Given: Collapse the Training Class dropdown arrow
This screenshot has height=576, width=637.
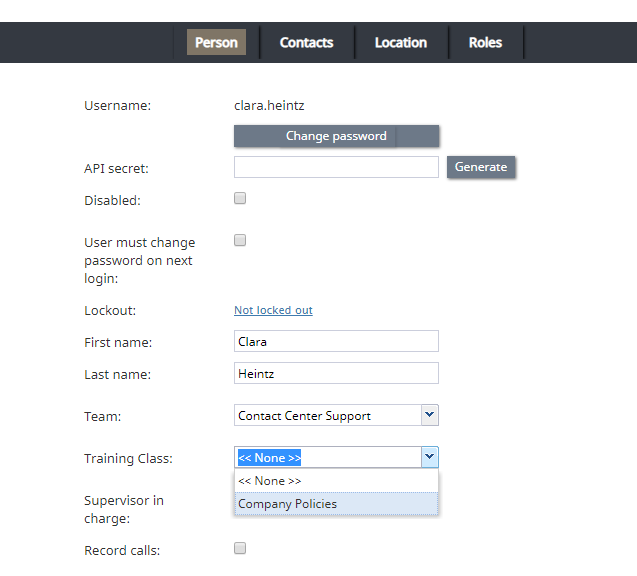Looking at the screenshot, I should 429,457.
